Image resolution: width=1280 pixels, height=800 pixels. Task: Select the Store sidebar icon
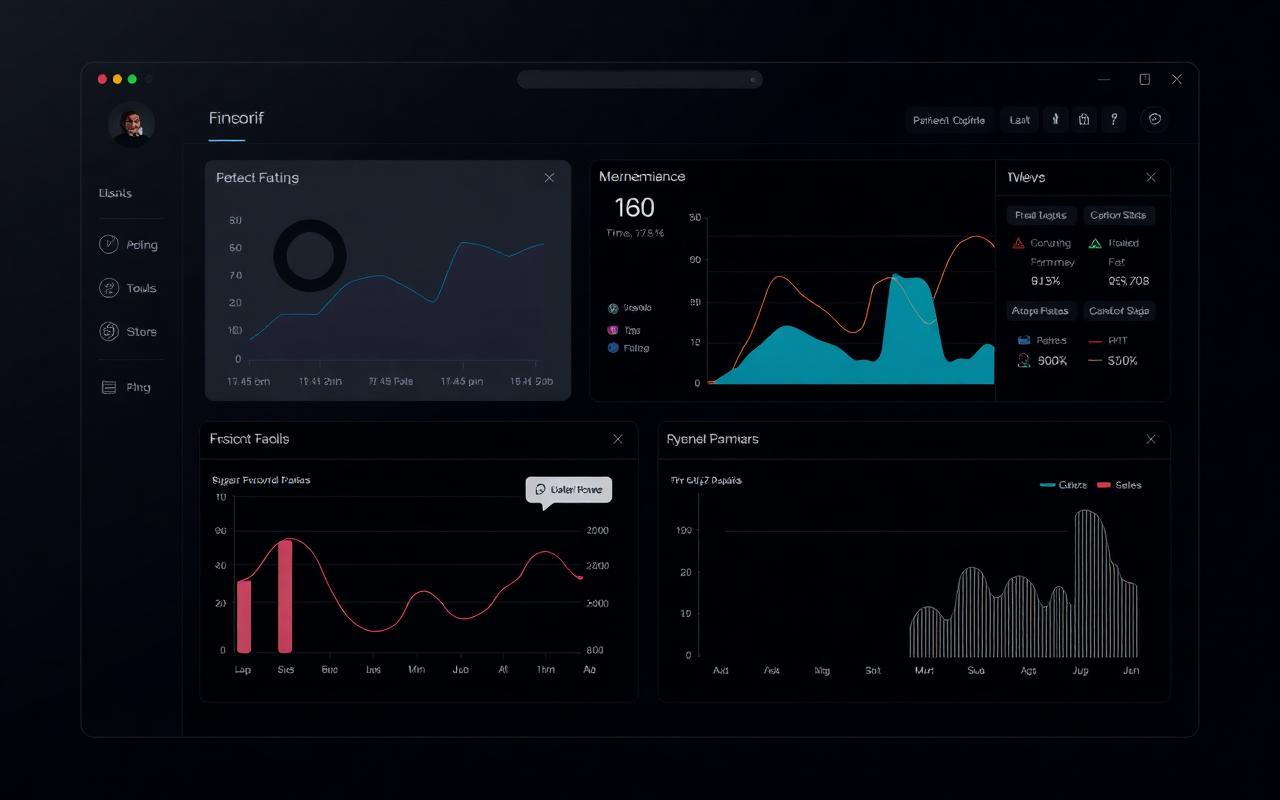pyautogui.click(x=108, y=331)
